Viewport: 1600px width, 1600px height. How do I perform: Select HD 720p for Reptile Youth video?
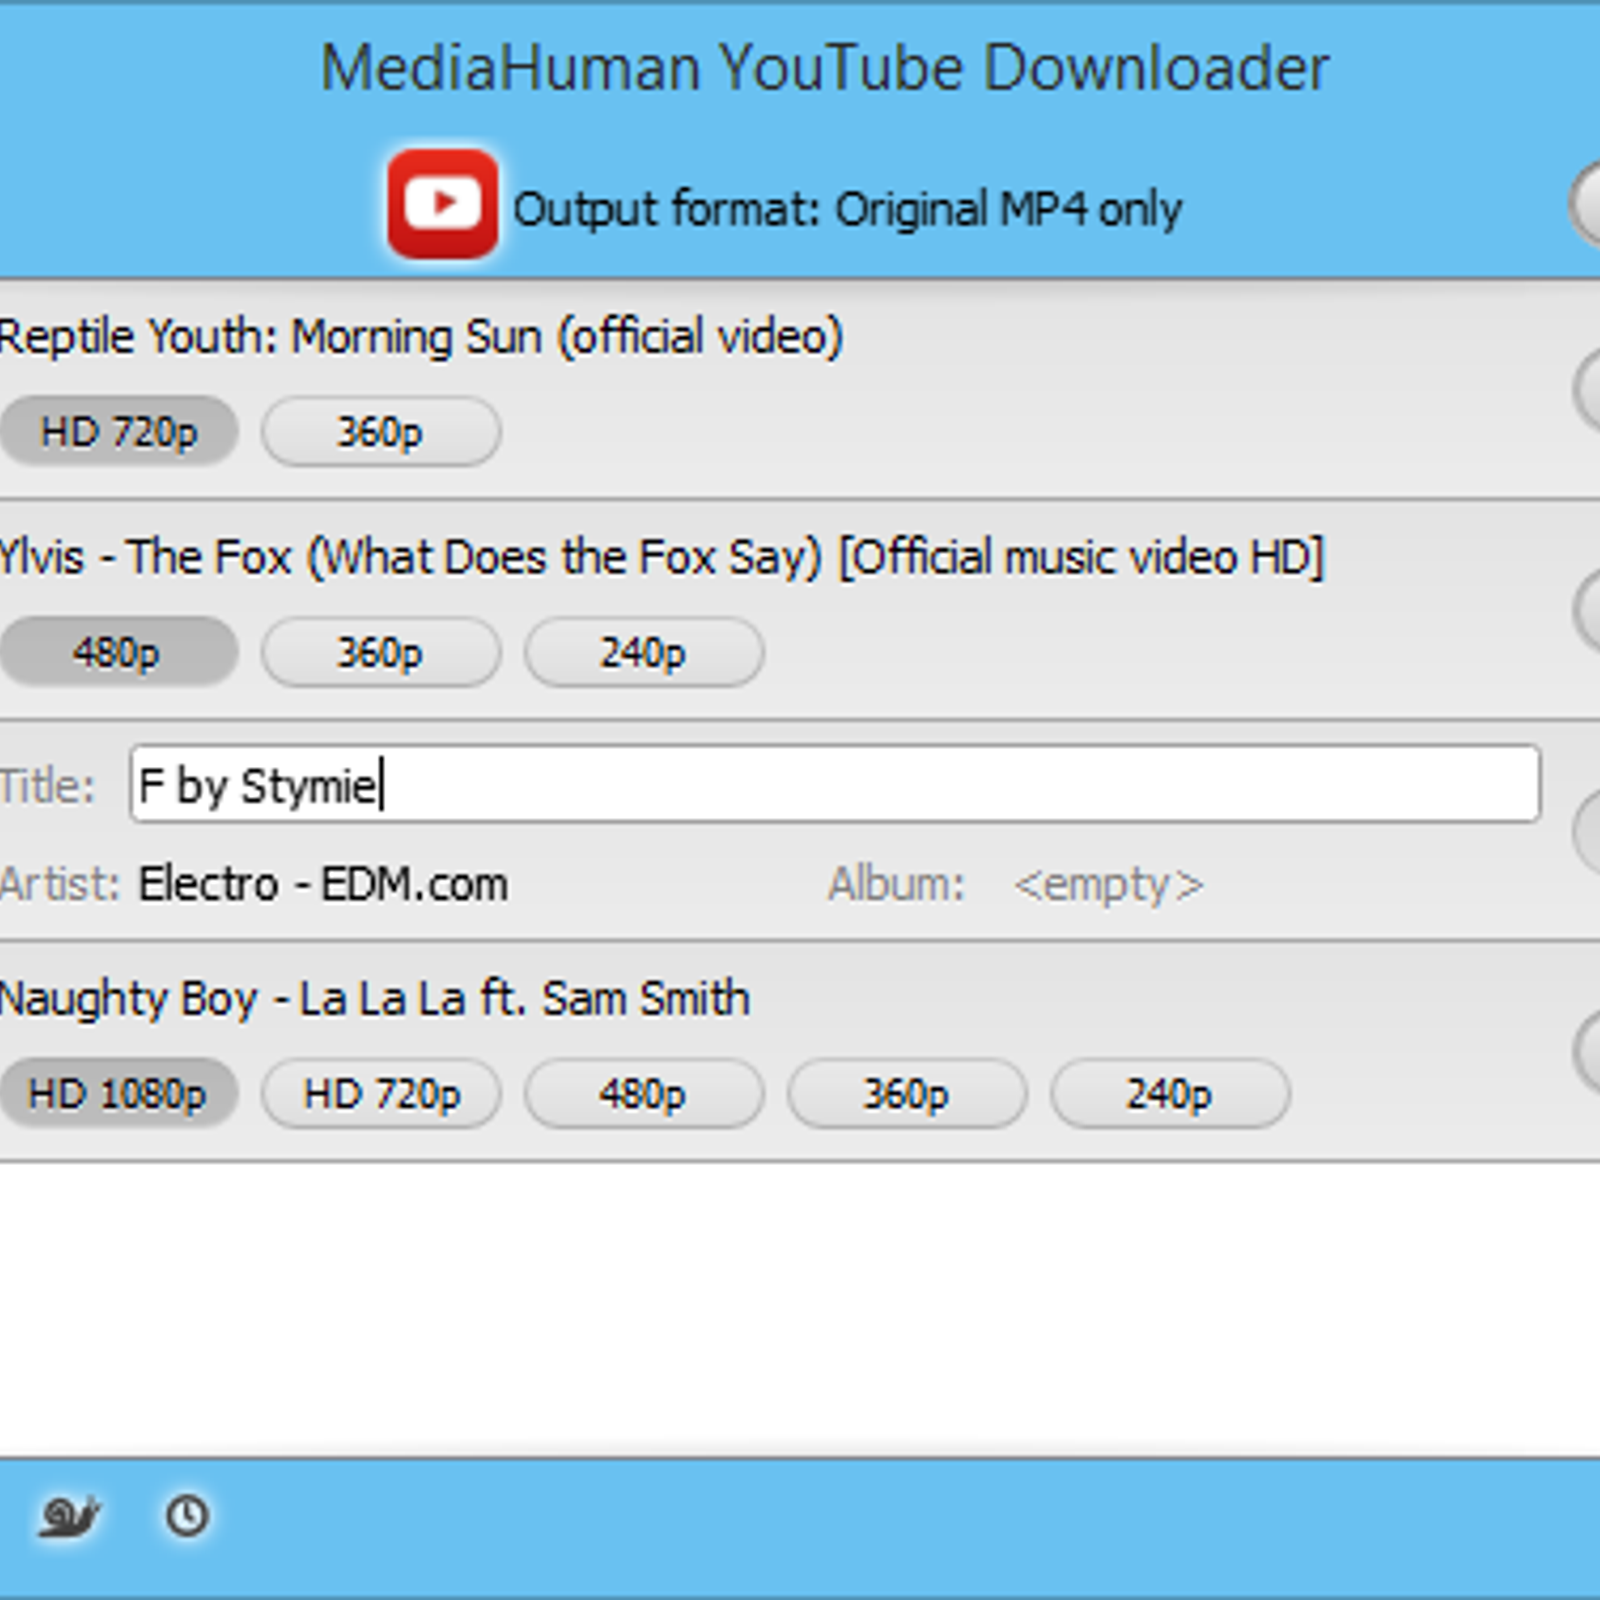[118, 432]
